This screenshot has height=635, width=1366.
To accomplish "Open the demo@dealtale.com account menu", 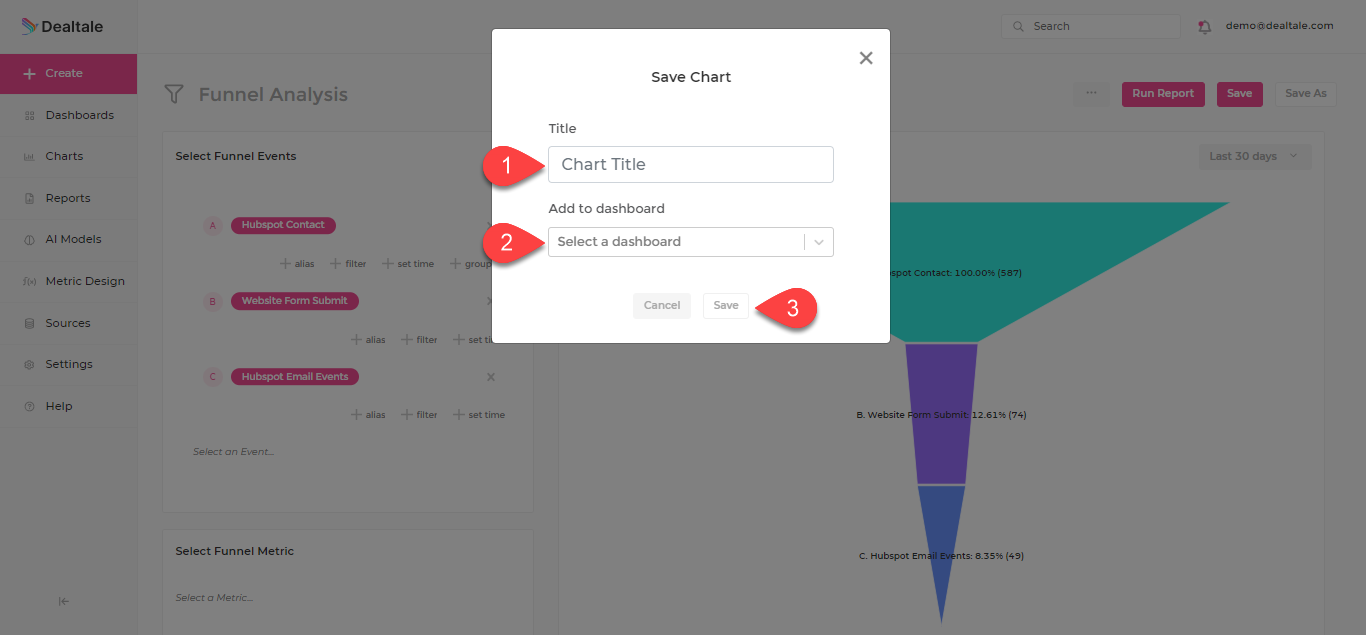I will [1279, 26].
